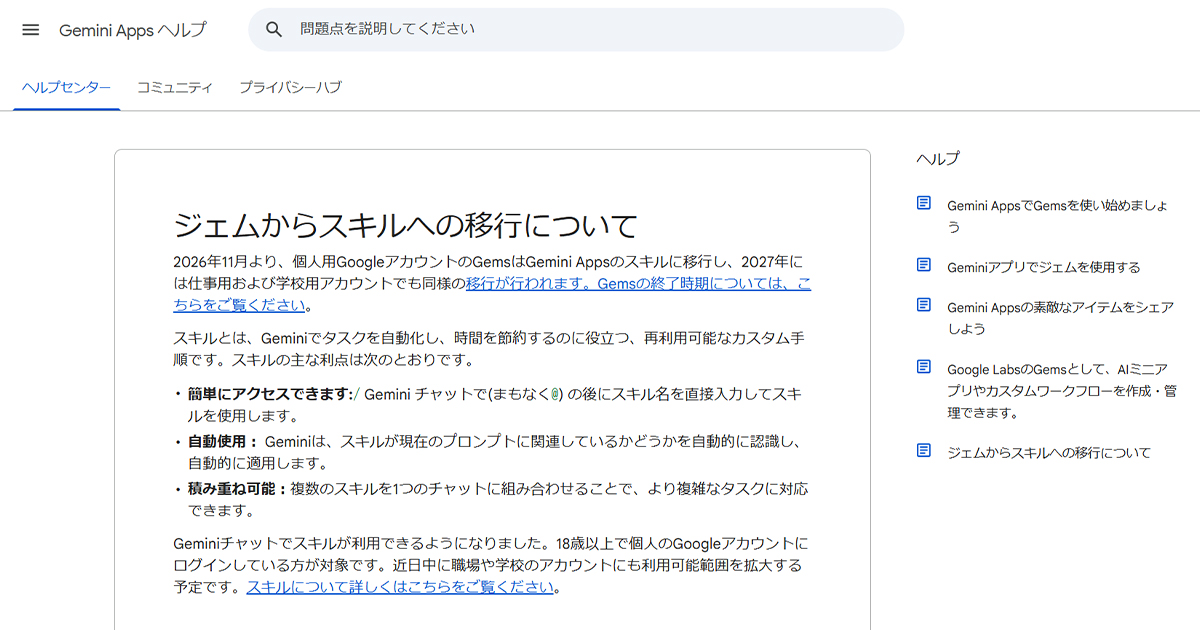The width and height of the screenshot is (1200, 630).
Task: Click the bold text 簡単にアクセスできます
Action: [268, 394]
